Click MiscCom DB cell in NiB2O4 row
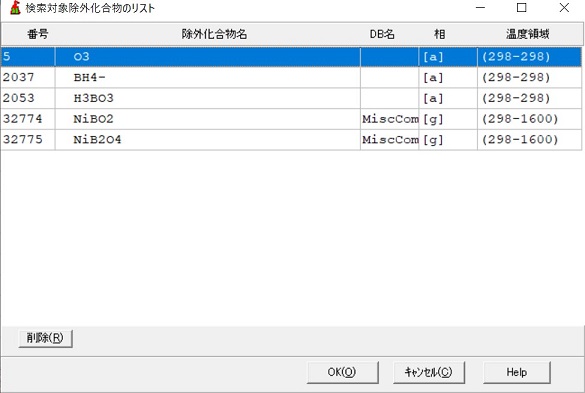This screenshot has width=585, height=393. [390, 140]
